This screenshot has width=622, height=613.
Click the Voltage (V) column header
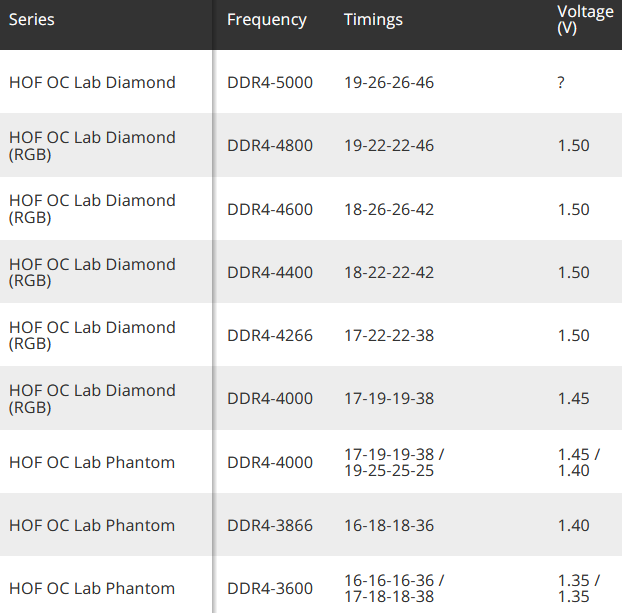coord(585,20)
